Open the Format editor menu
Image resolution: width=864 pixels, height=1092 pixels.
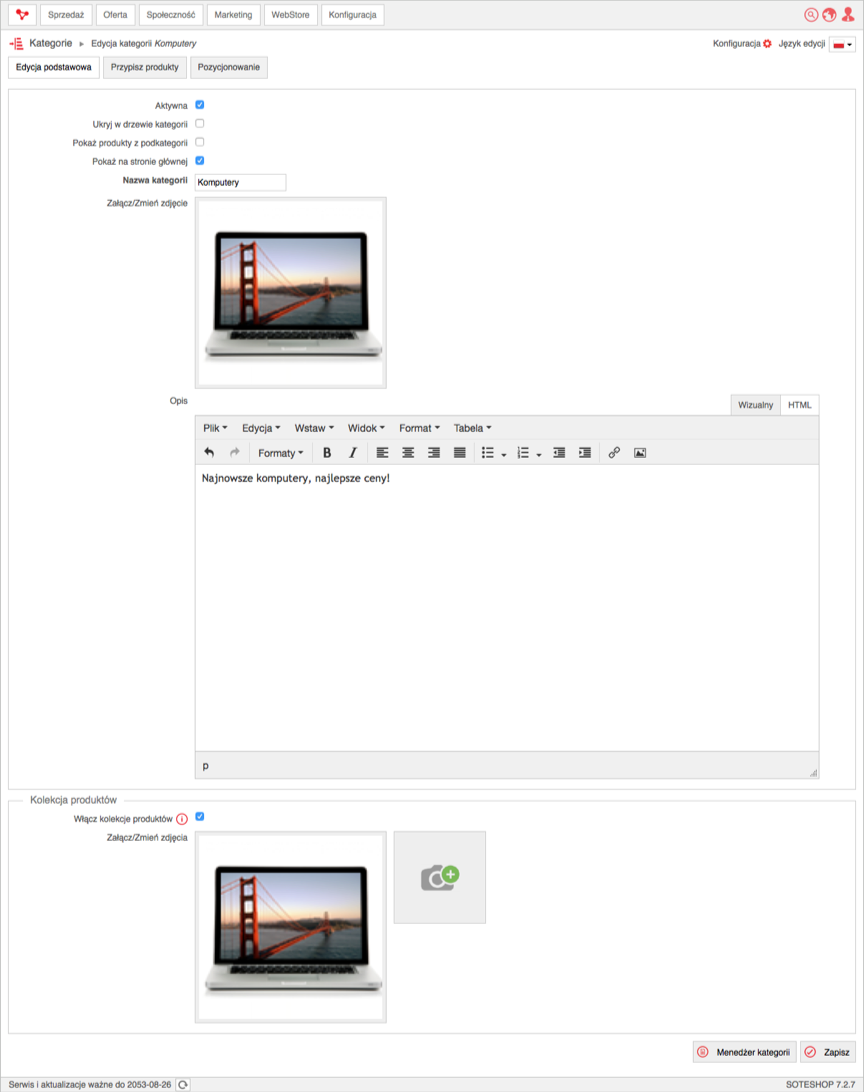419,428
